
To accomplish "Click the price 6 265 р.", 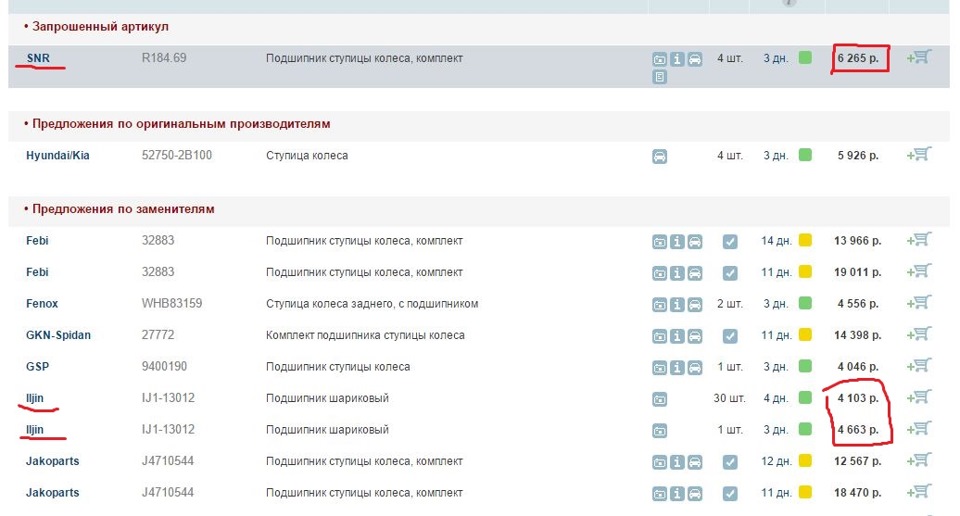I will 858,58.
